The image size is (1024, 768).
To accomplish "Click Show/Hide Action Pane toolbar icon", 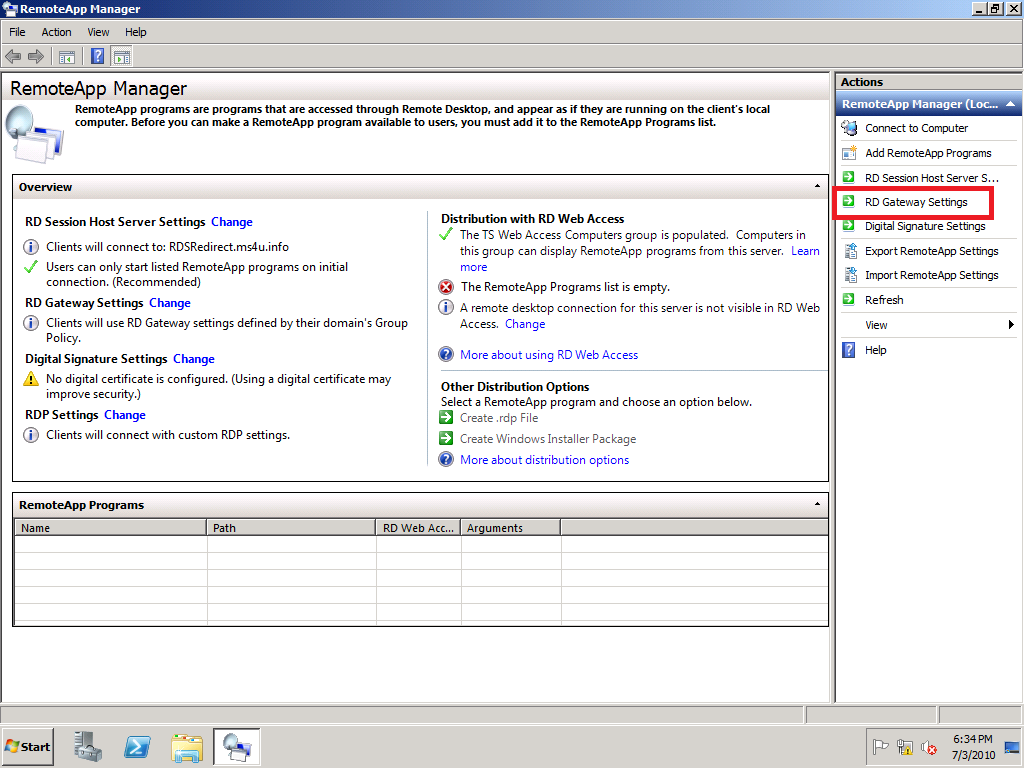I will pyautogui.click(x=121, y=57).
